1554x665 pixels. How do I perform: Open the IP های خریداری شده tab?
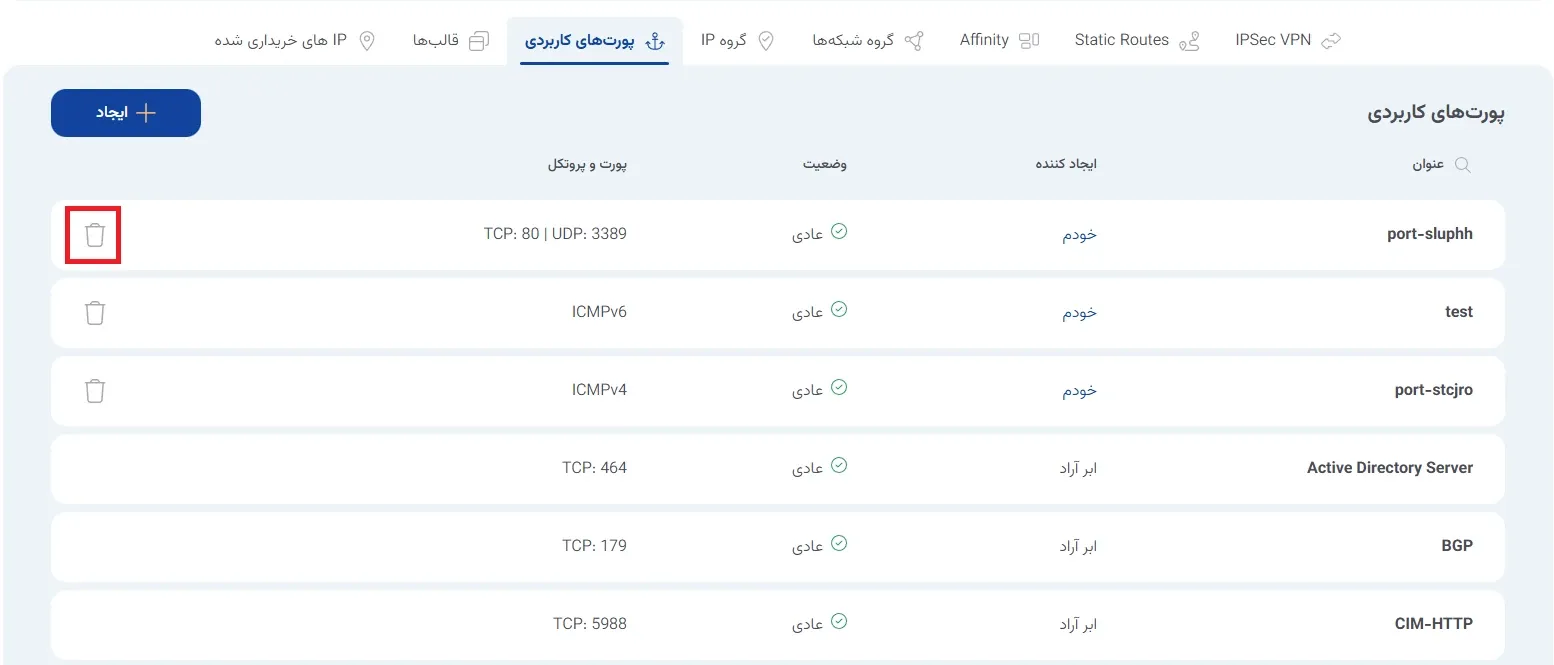[x=295, y=41]
